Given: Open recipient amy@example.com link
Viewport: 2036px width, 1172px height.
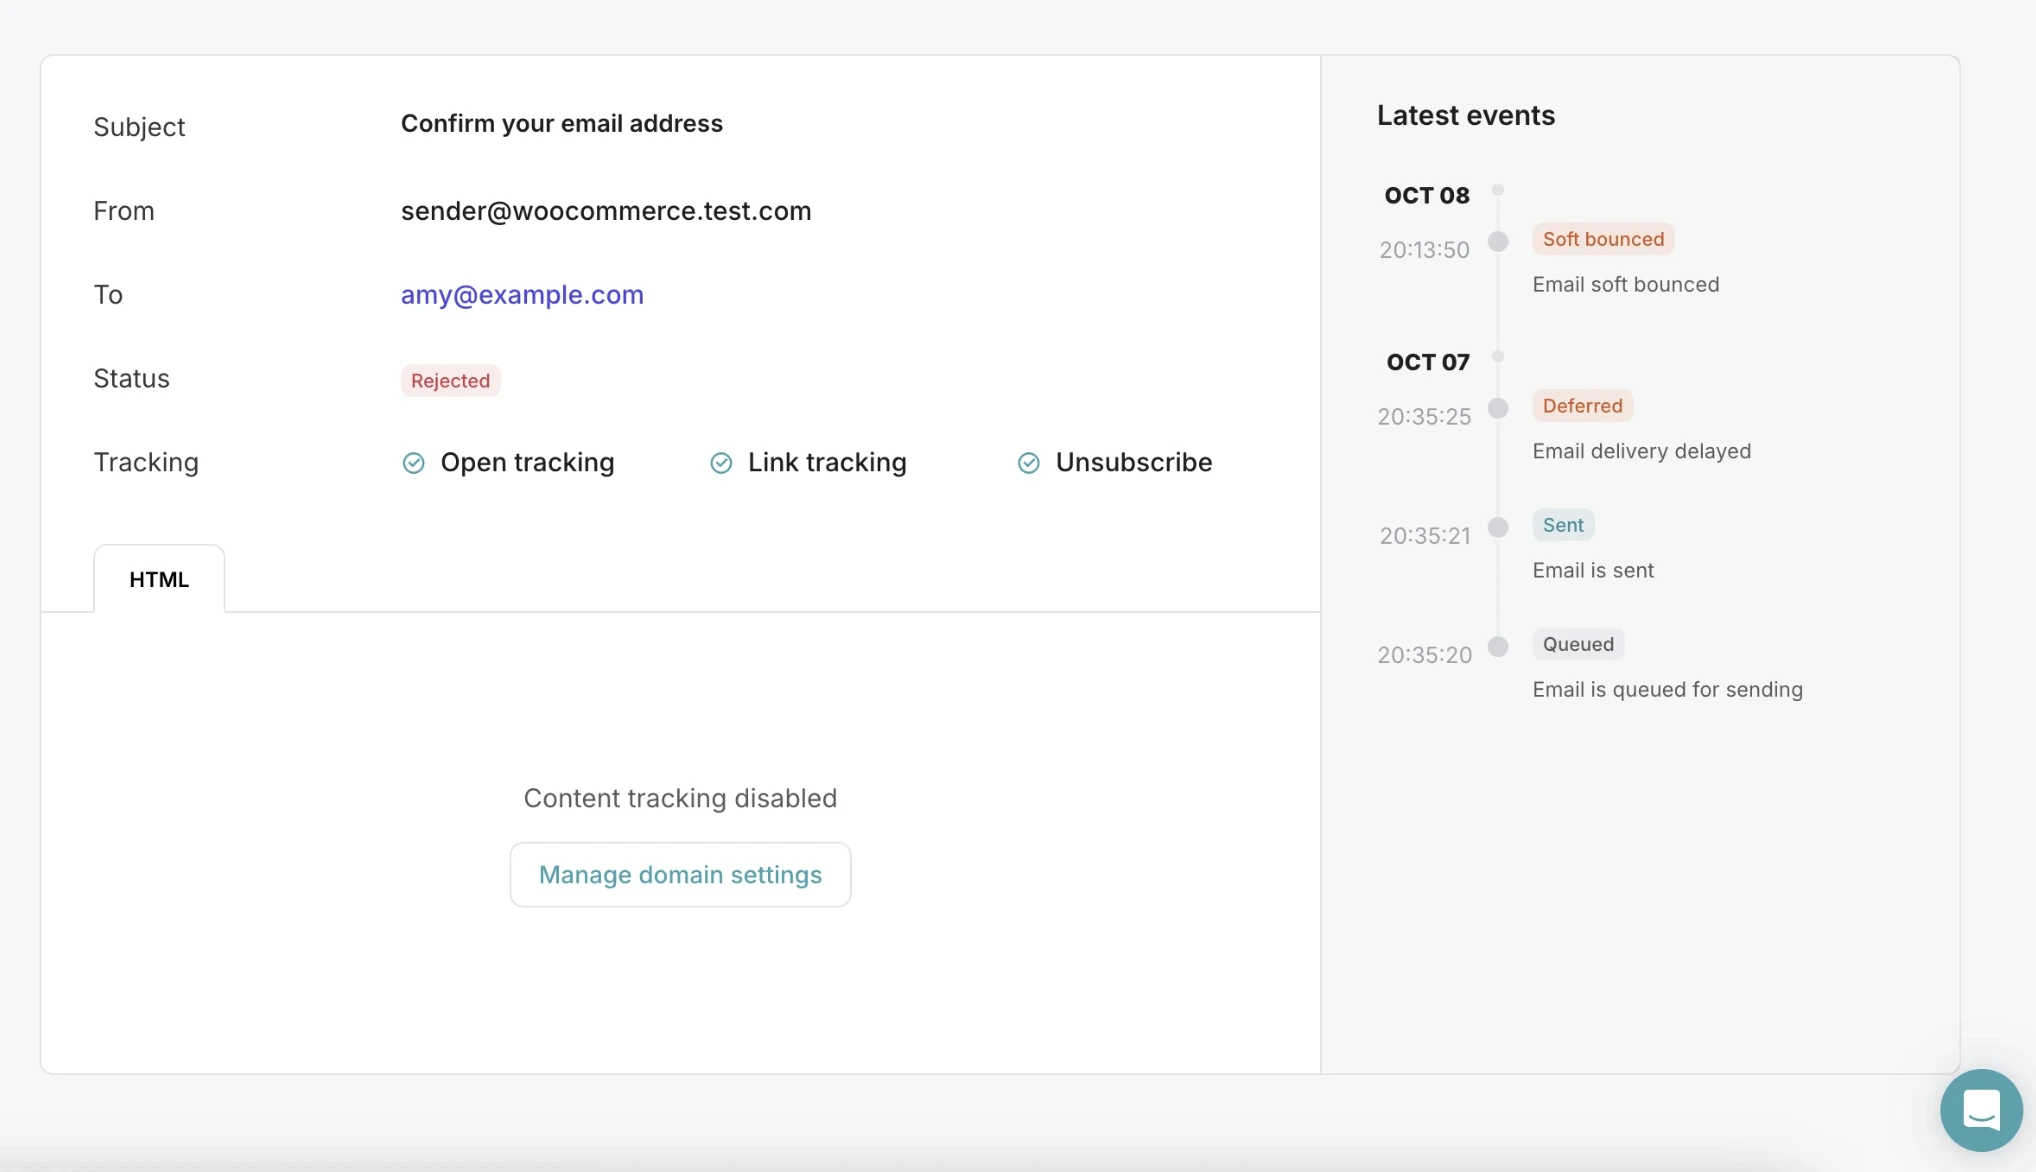Looking at the screenshot, I should [x=522, y=295].
